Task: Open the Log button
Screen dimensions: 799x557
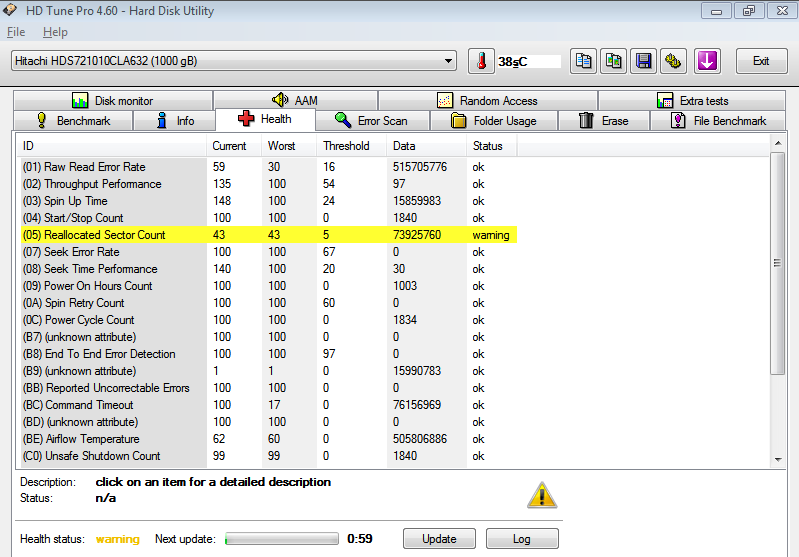Action: click(x=522, y=539)
